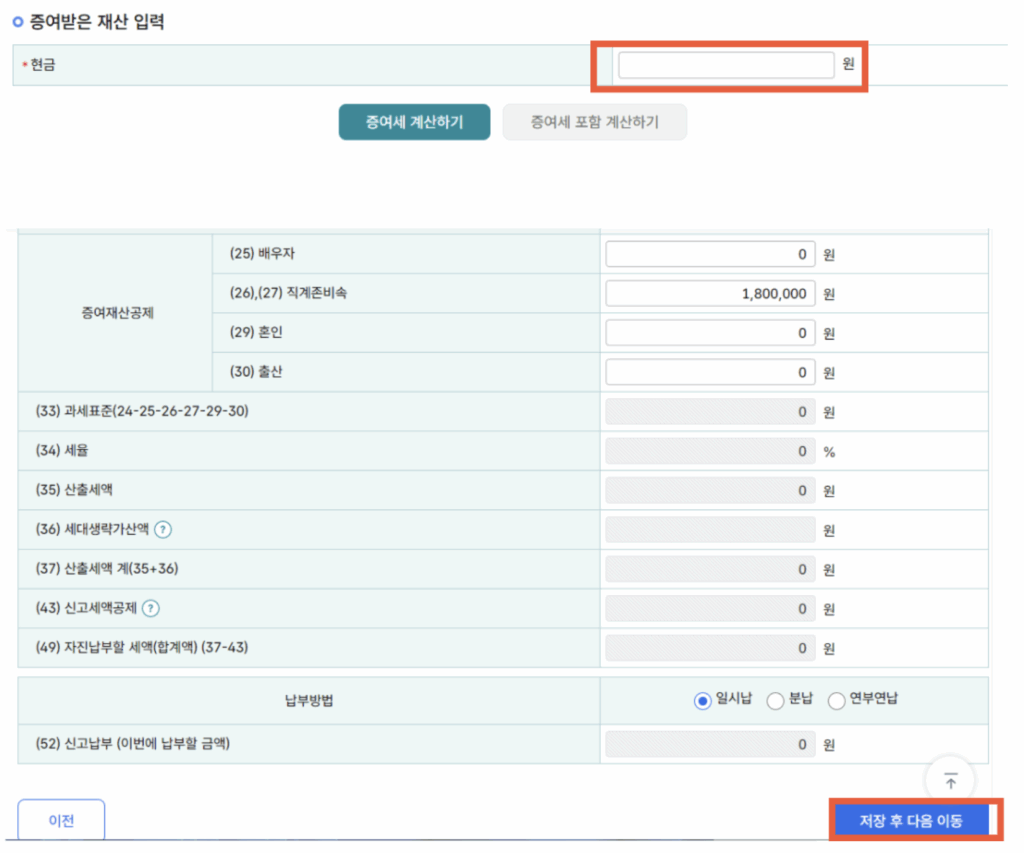Click the 신고납부 amount field
Screen dimensions: 1024x853
tap(710, 745)
